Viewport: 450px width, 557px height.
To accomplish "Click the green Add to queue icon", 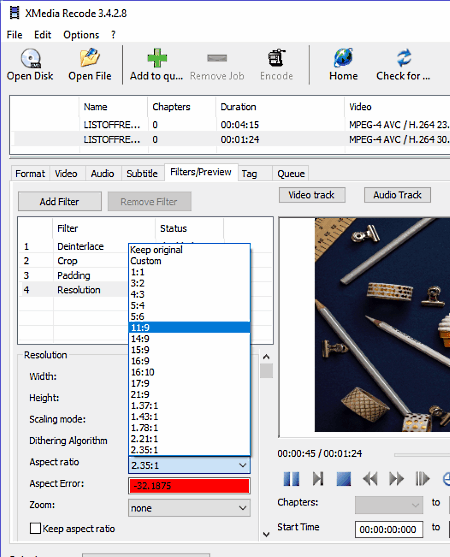I will click(x=157, y=58).
